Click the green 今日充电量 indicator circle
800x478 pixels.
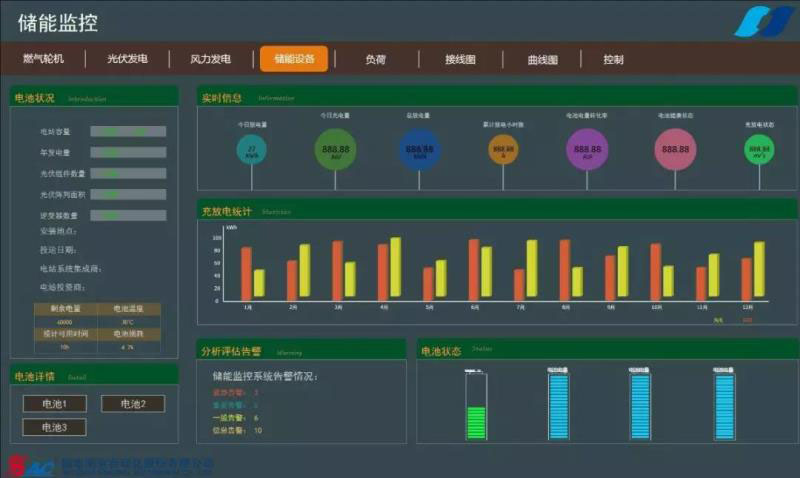[x=334, y=149]
